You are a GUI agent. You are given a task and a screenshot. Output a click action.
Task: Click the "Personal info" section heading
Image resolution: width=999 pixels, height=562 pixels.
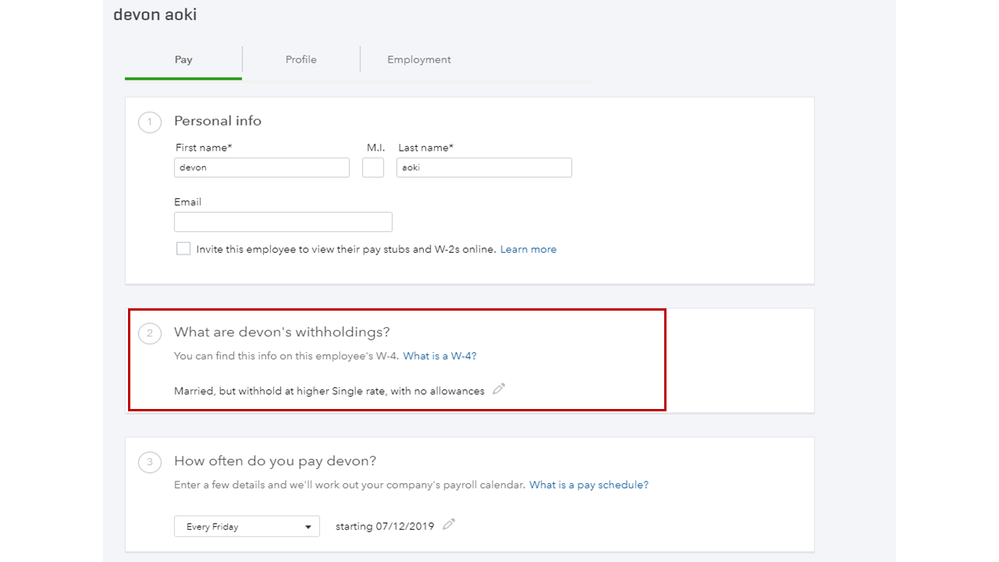point(218,121)
